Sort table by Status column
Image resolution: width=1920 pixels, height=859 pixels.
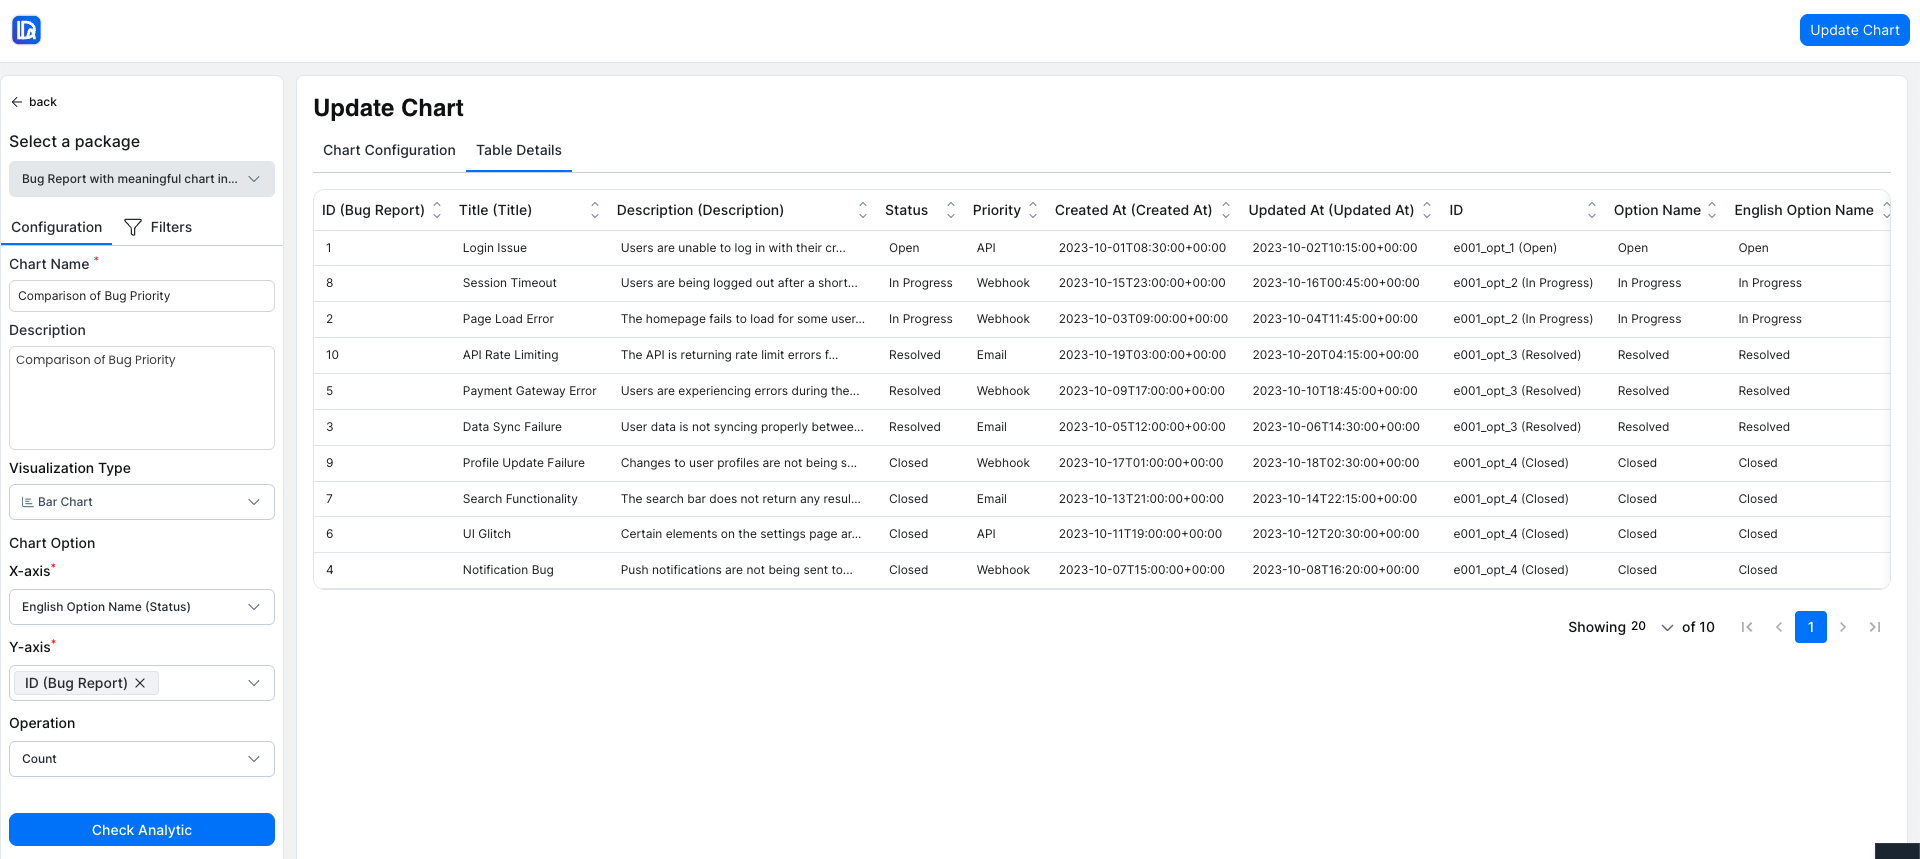(x=951, y=210)
